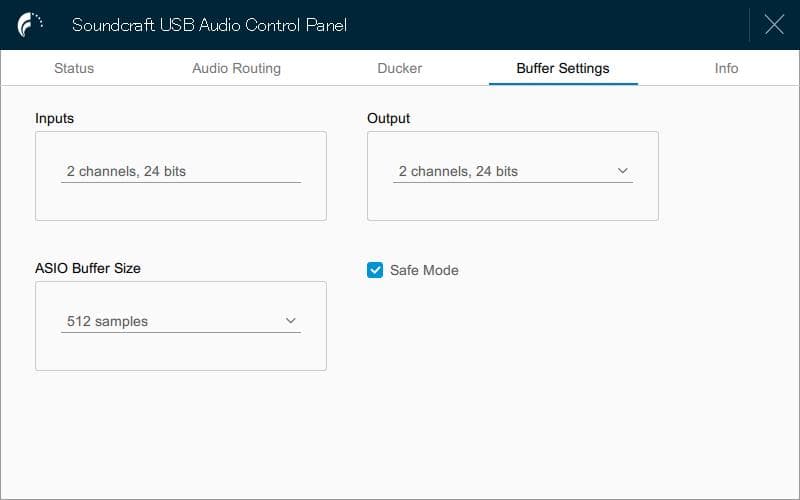
Task: Click the Output section heading
Action: [x=389, y=118]
